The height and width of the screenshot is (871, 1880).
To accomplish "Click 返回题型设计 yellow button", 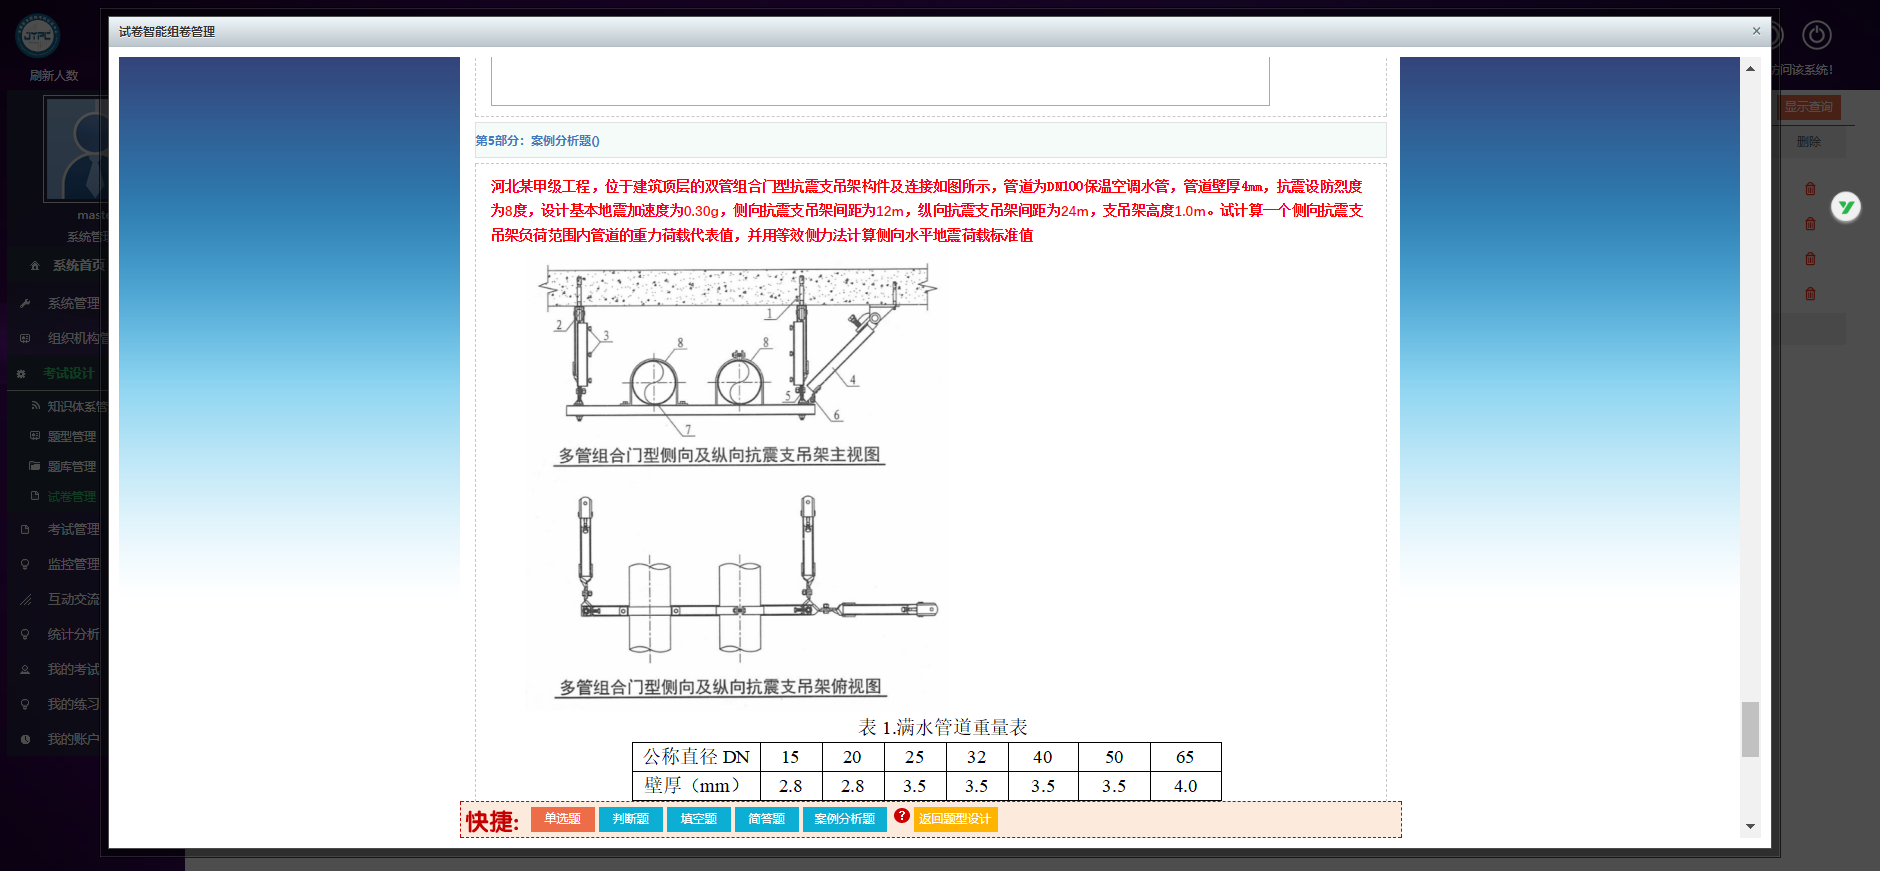I will pos(954,819).
